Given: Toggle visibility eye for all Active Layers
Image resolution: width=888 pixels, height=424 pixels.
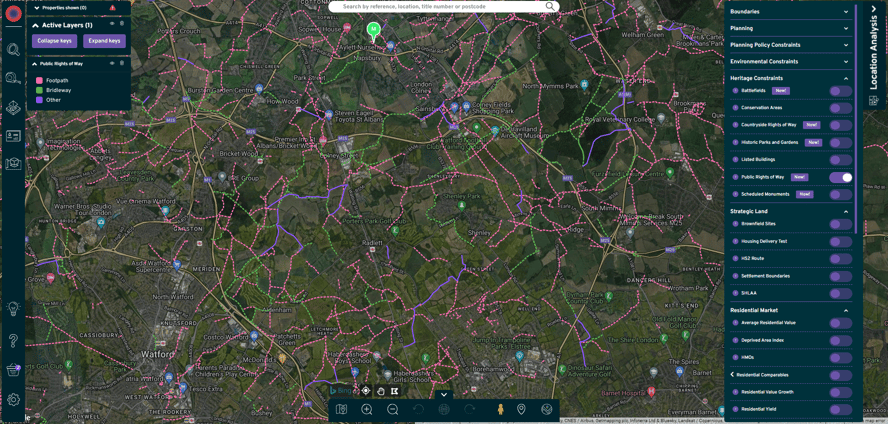Looking at the screenshot, I should 112,24.
